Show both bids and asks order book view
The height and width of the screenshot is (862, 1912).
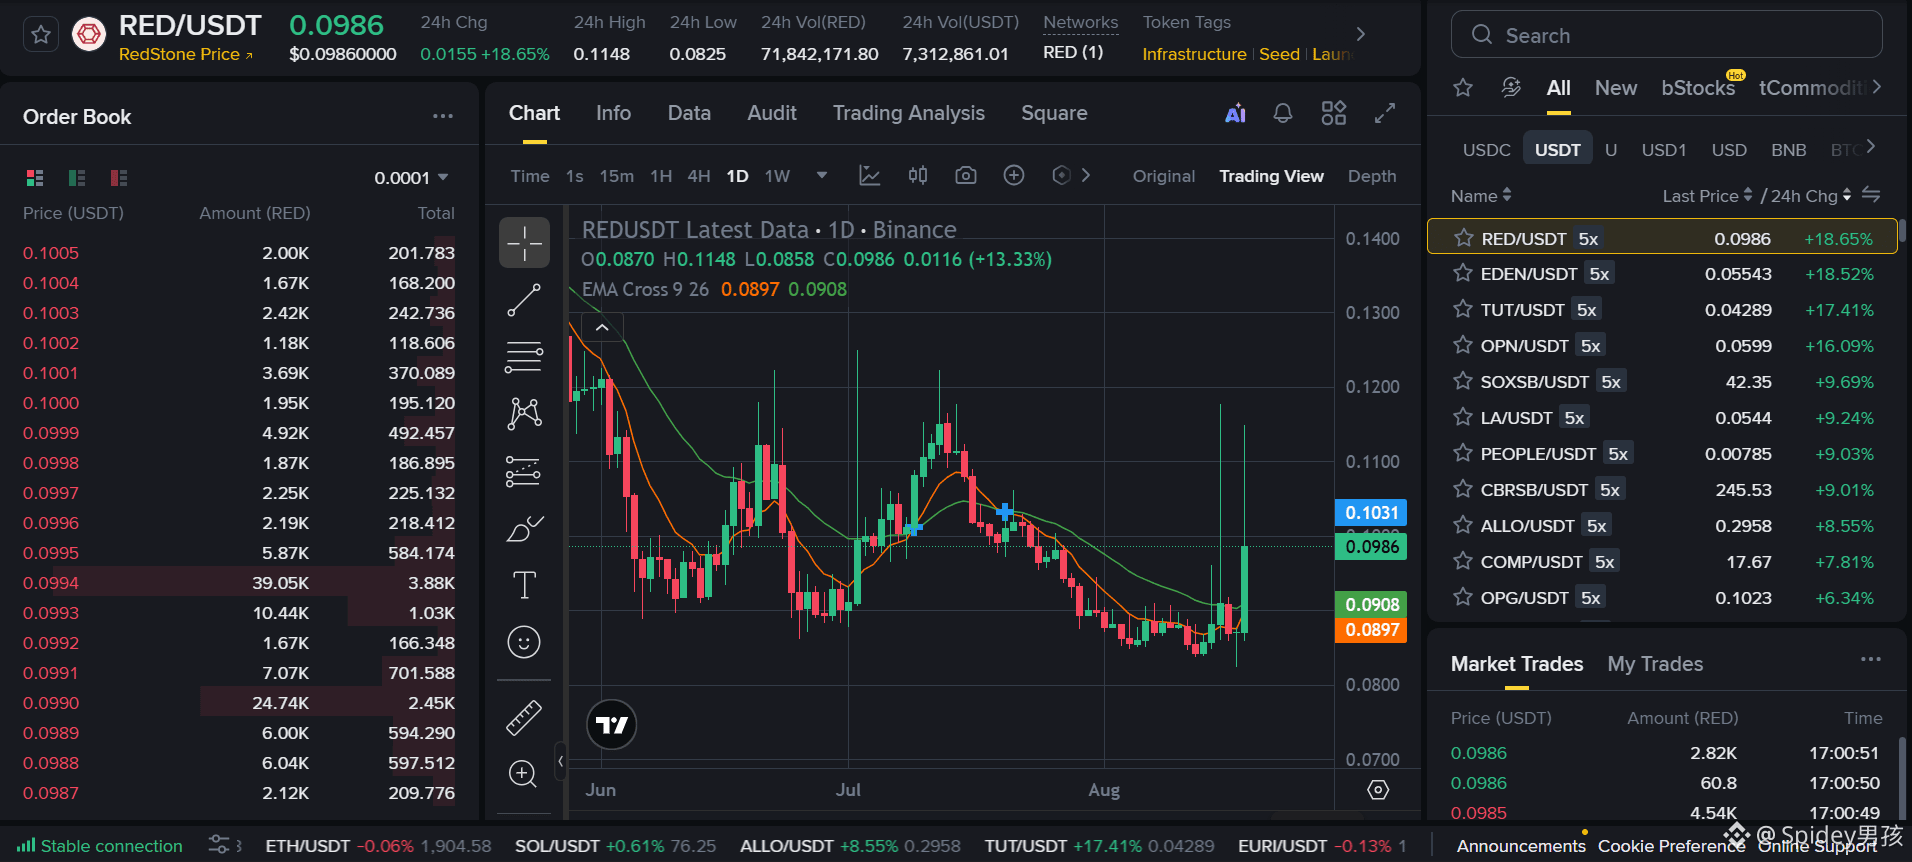(x=35, y=178)
